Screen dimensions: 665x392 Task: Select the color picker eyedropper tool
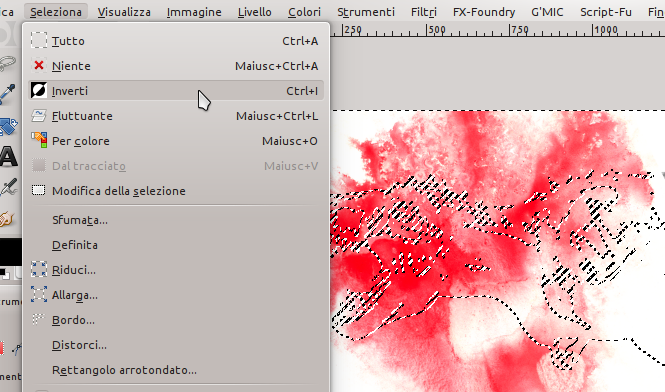pyautogui.click(x=8, y=93)
